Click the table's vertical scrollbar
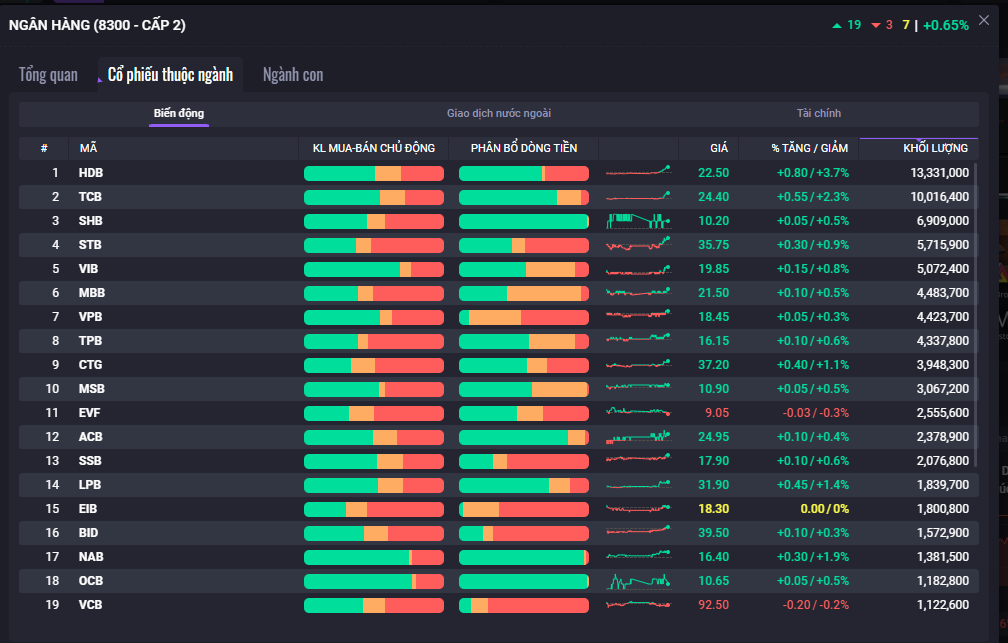Screen dimensions: 1008x643 [976, 300]
